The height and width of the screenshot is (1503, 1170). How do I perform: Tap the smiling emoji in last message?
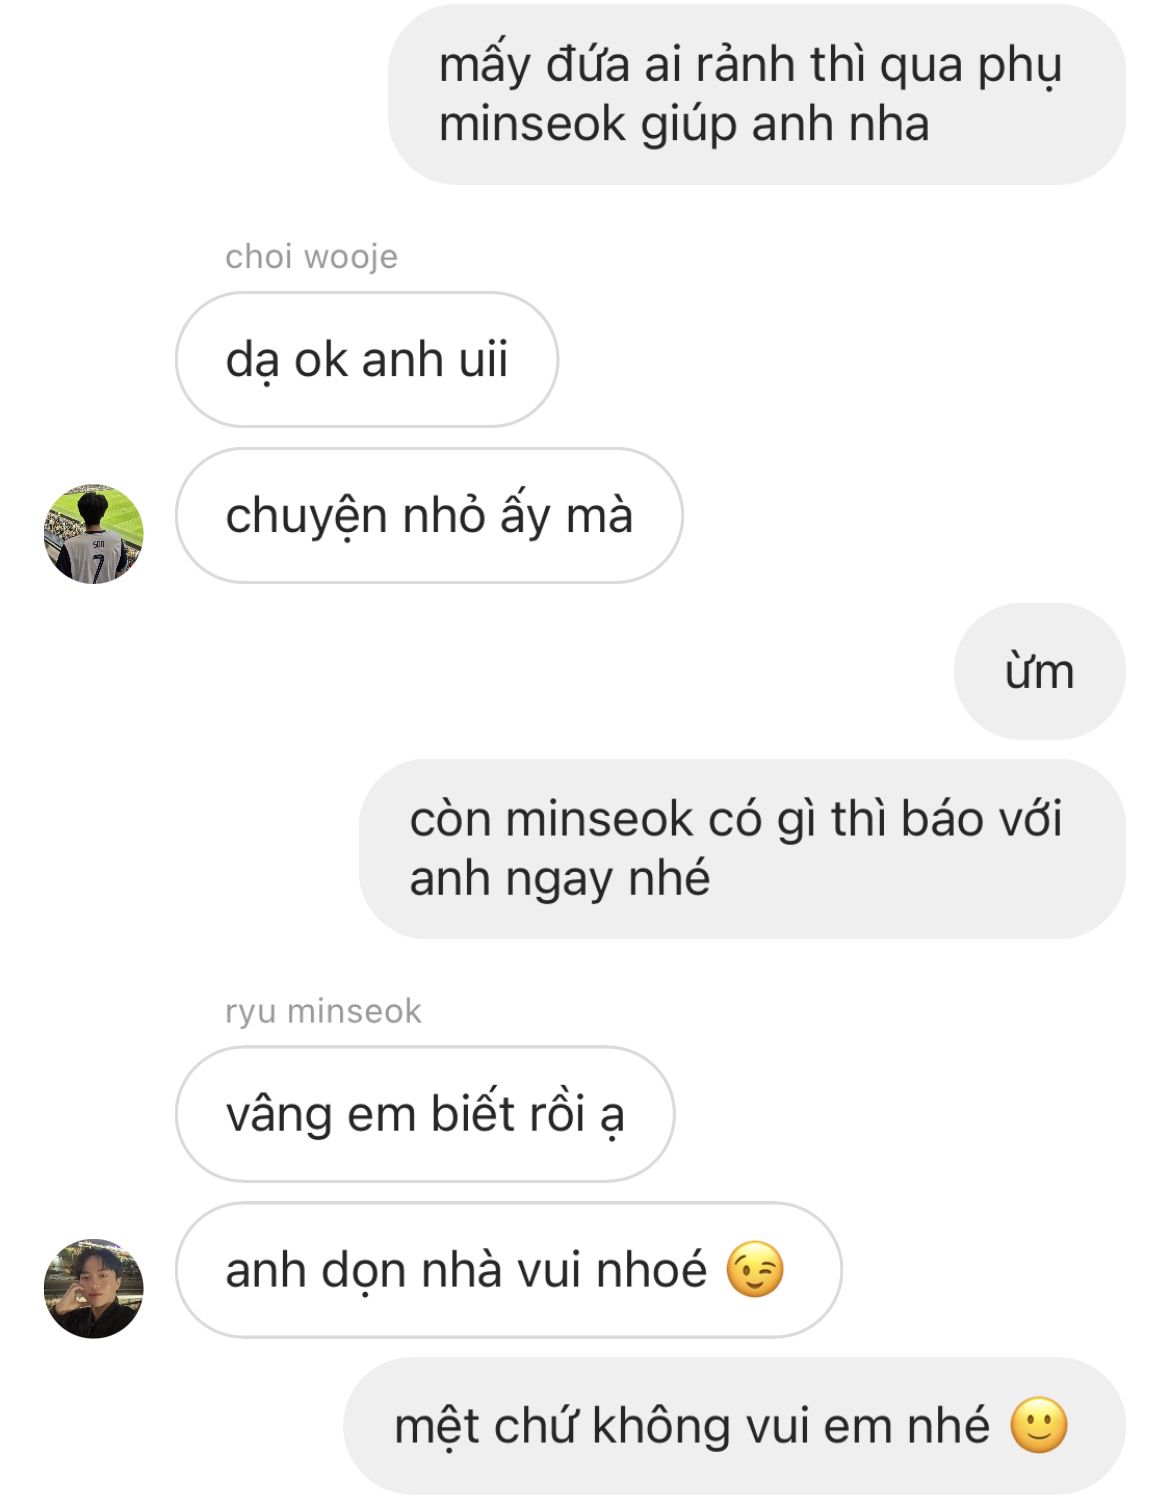(1039, 1425)
